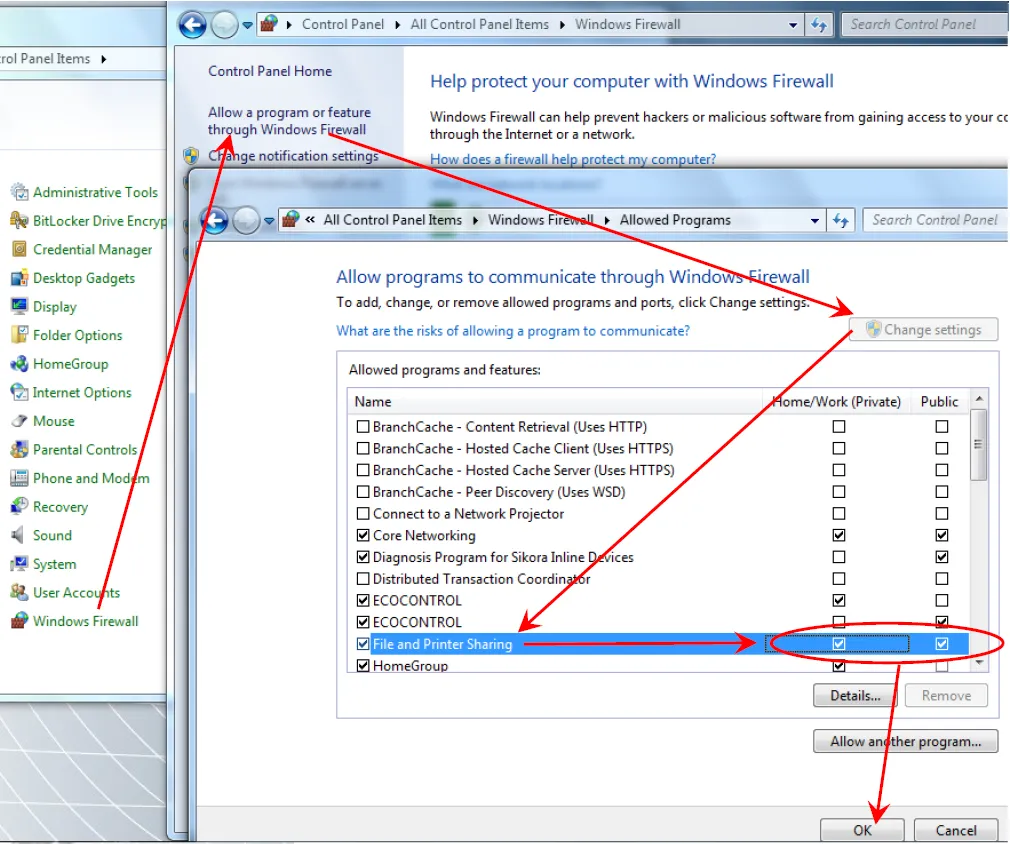Open System icon in Control Panel
The image size is (1010, 844).
pyautogui.click(x=19, y=564)
